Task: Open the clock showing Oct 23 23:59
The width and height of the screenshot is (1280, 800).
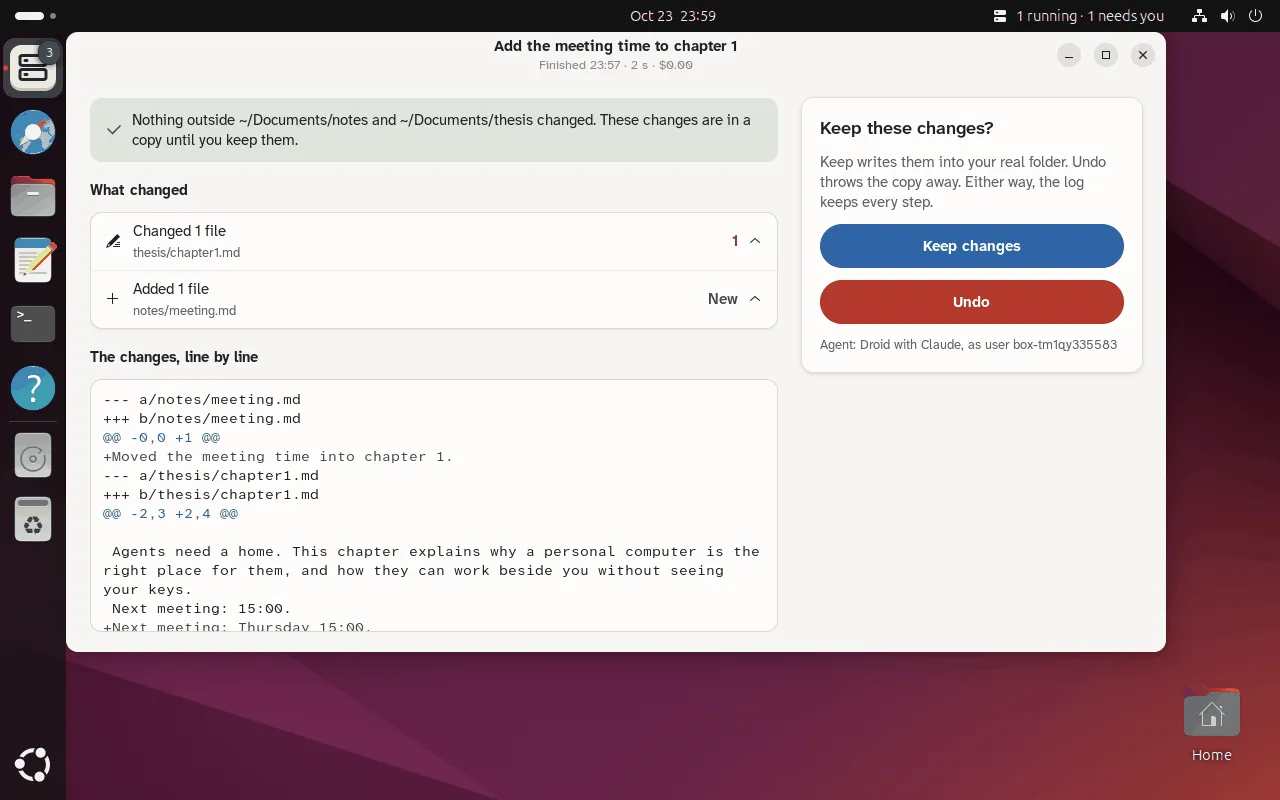Action: [673, 16]
